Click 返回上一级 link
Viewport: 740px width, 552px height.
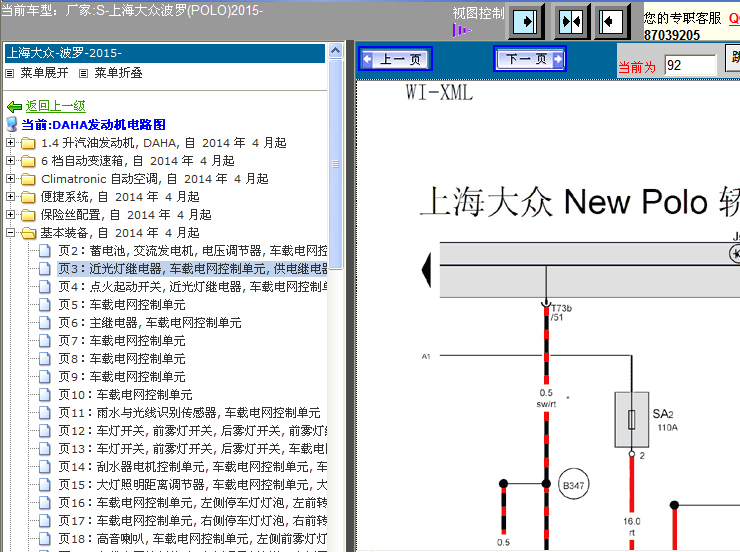pyautogui.click(x=56, y=106)
